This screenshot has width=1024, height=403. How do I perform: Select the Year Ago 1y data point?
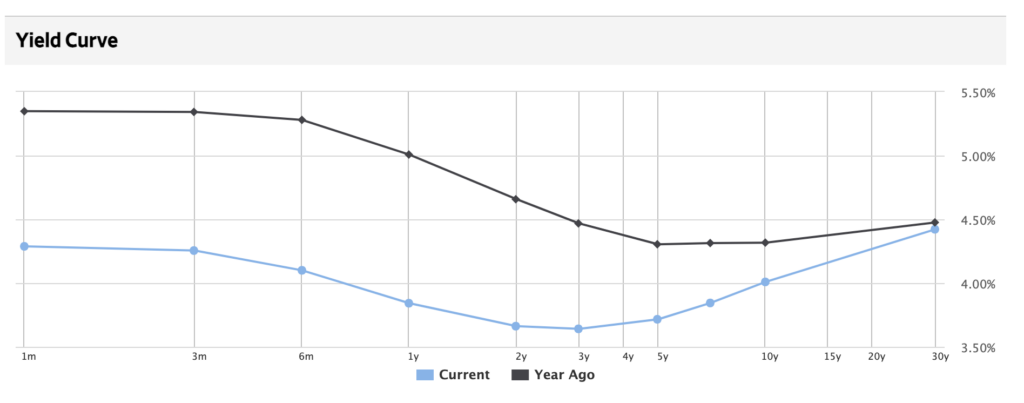click(x=409, y=154)
